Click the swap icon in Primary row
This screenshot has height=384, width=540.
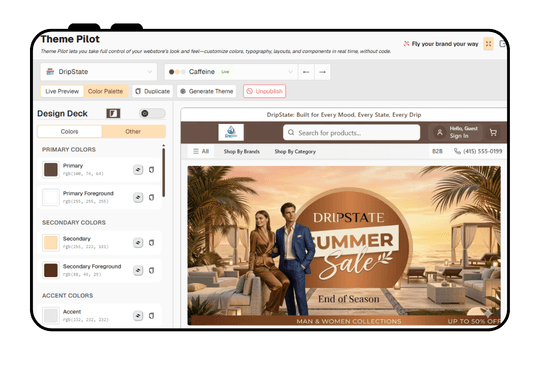tap(138, 170)
